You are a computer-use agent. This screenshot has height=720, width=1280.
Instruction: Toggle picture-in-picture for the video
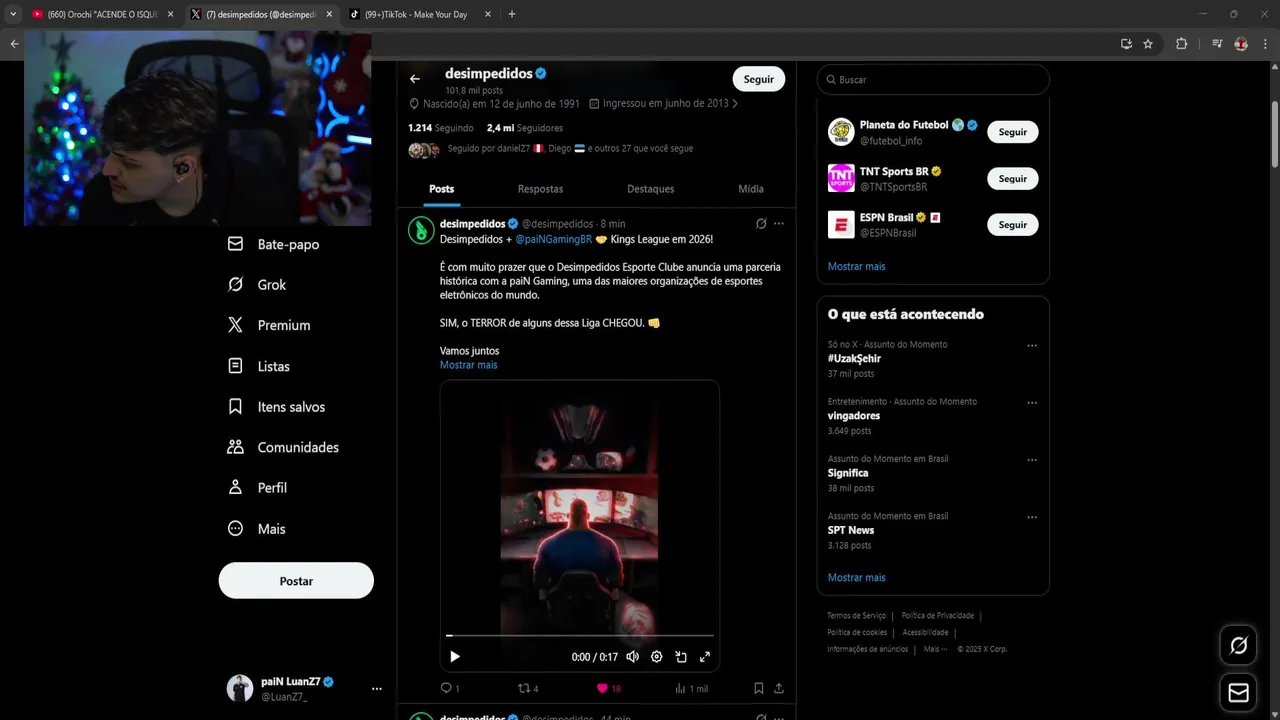681,657
